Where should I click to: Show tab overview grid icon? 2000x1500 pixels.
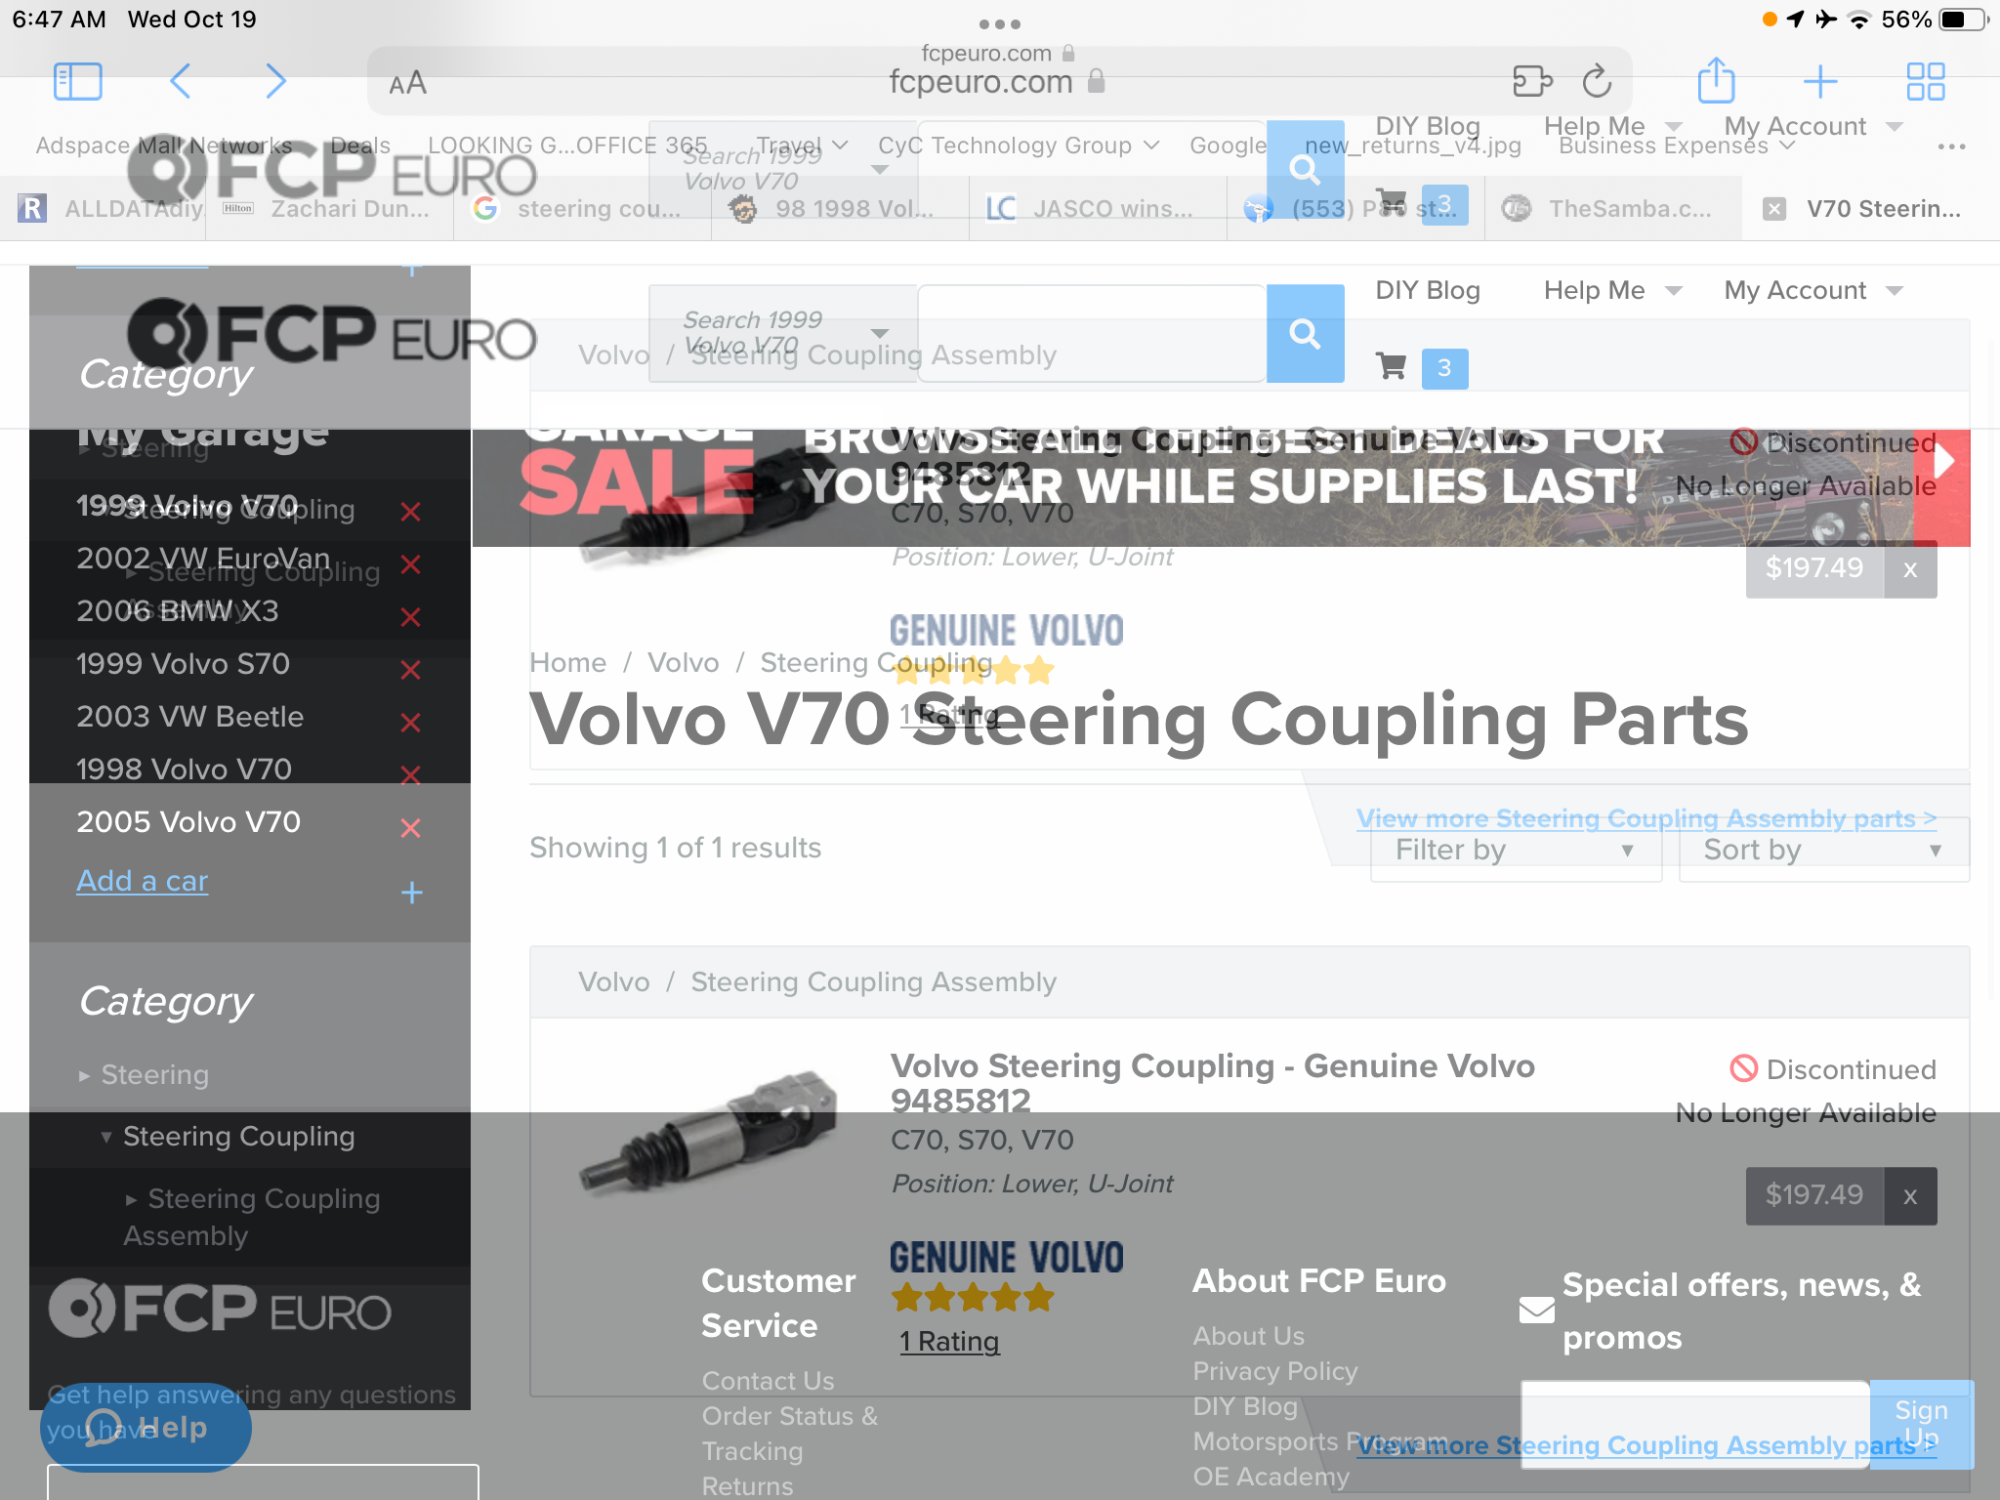click(1925, 81)
